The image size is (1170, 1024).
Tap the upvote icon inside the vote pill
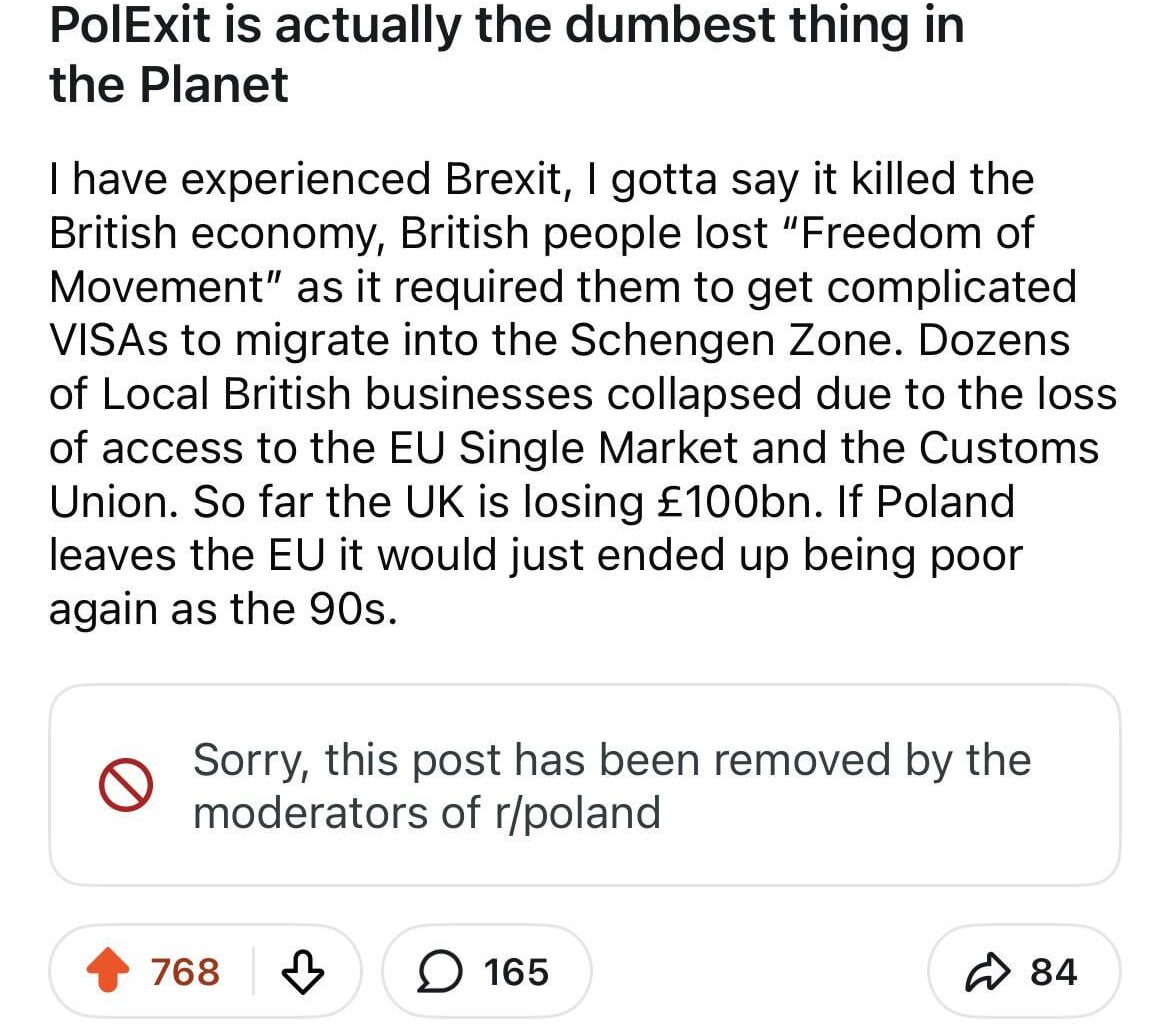point(109,969)
